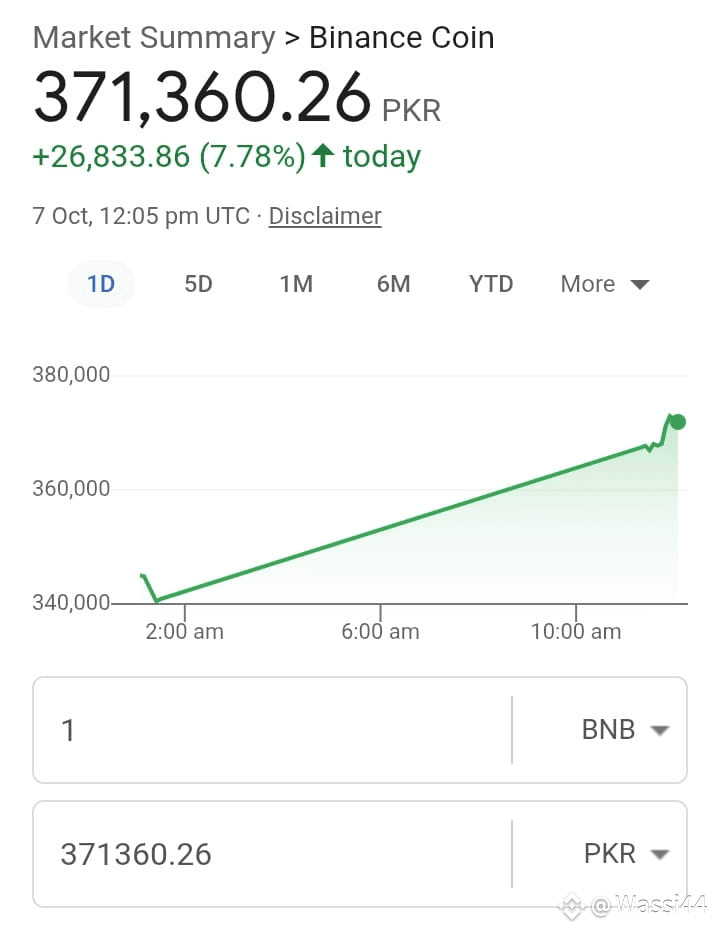Click the Binance Coin title text
The height and width of the screenshot is (932, 720).
[401, 37]
